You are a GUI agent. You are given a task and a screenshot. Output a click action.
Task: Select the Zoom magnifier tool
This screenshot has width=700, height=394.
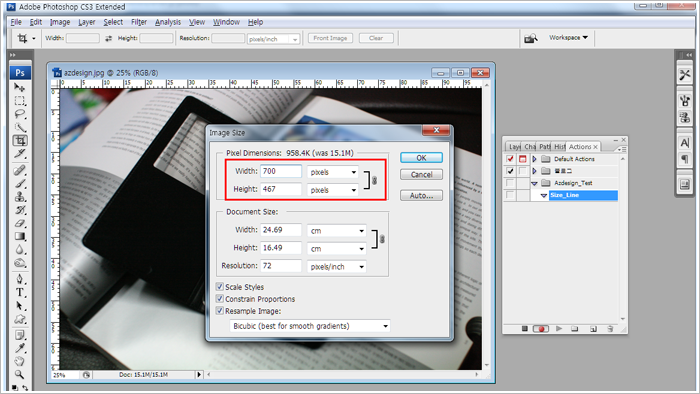[20, 374]
